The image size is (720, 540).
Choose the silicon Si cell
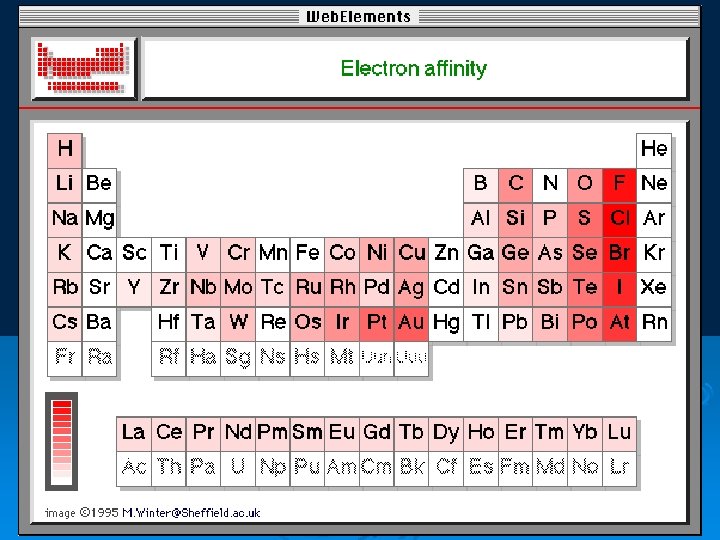click(x=516, y=220)
